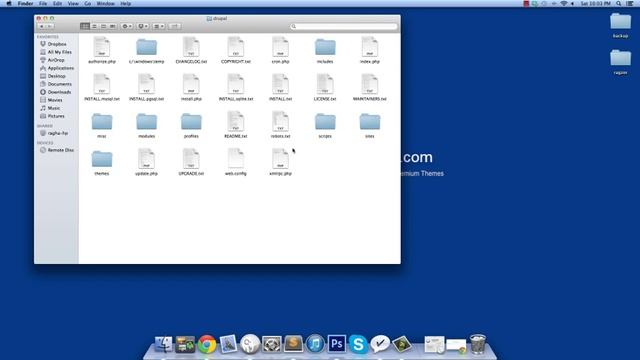640x360 pixels.
Task: Open Applications from the sidebar
Action: (x=57, y=68)
